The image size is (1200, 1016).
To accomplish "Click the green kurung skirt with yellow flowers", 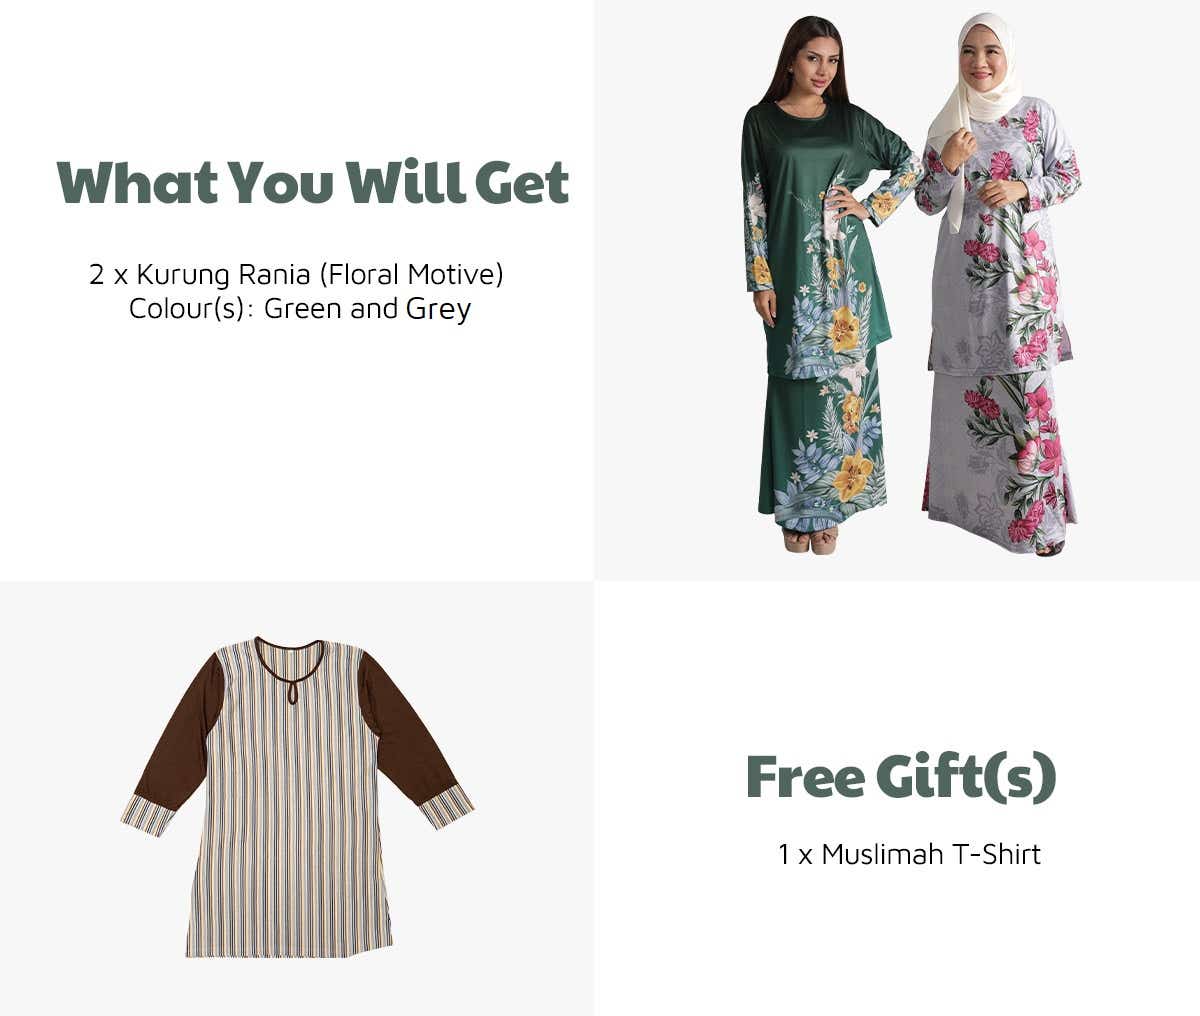I will [x=823, y=440].
